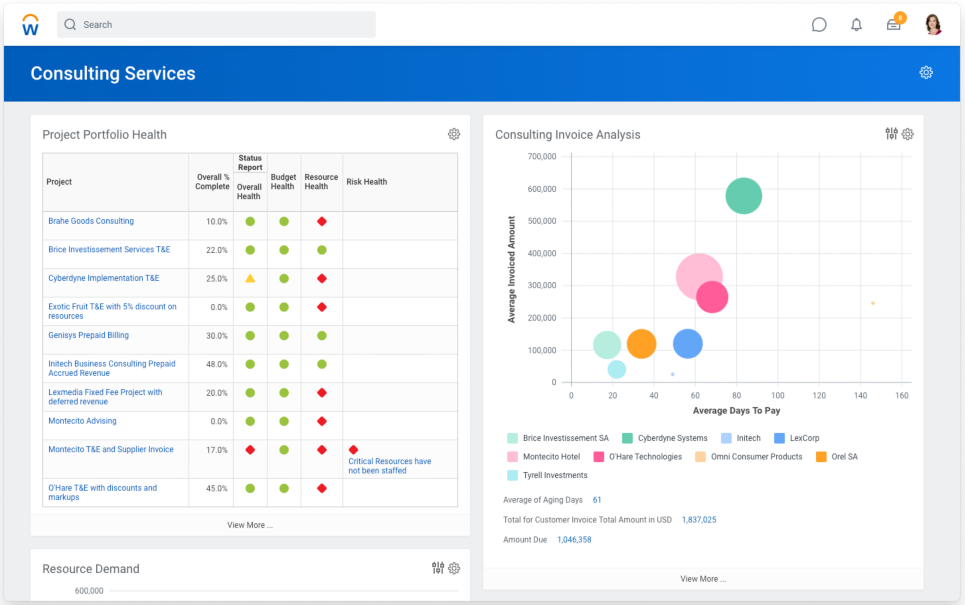This screenshot has width=965, height=605.
Task: Click green Resource Health dot for Genisys Prepaid
Action: [x=321, y=336]
